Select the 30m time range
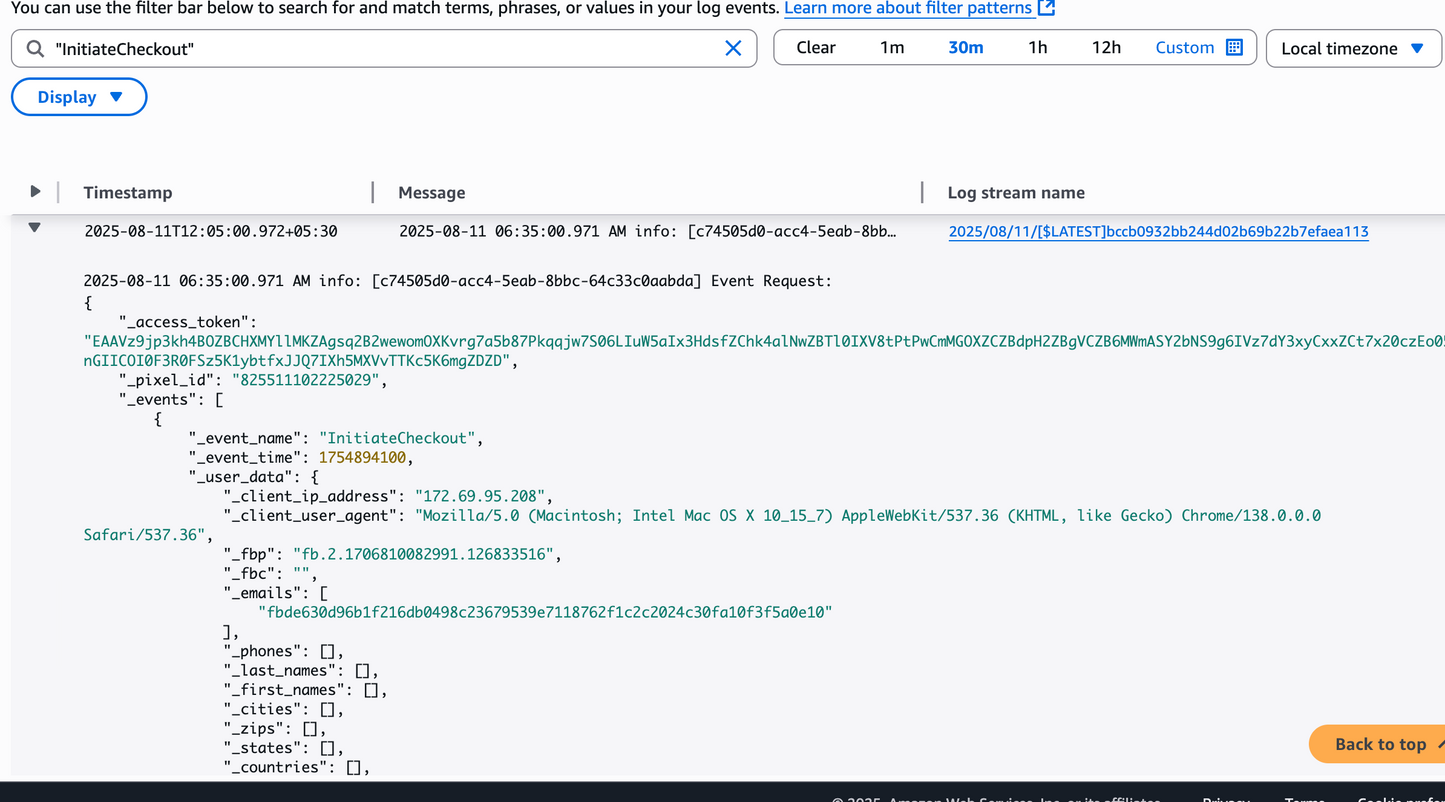Image resolution: width=1445 pixels, height=802 pixels. tap(965, 48)
